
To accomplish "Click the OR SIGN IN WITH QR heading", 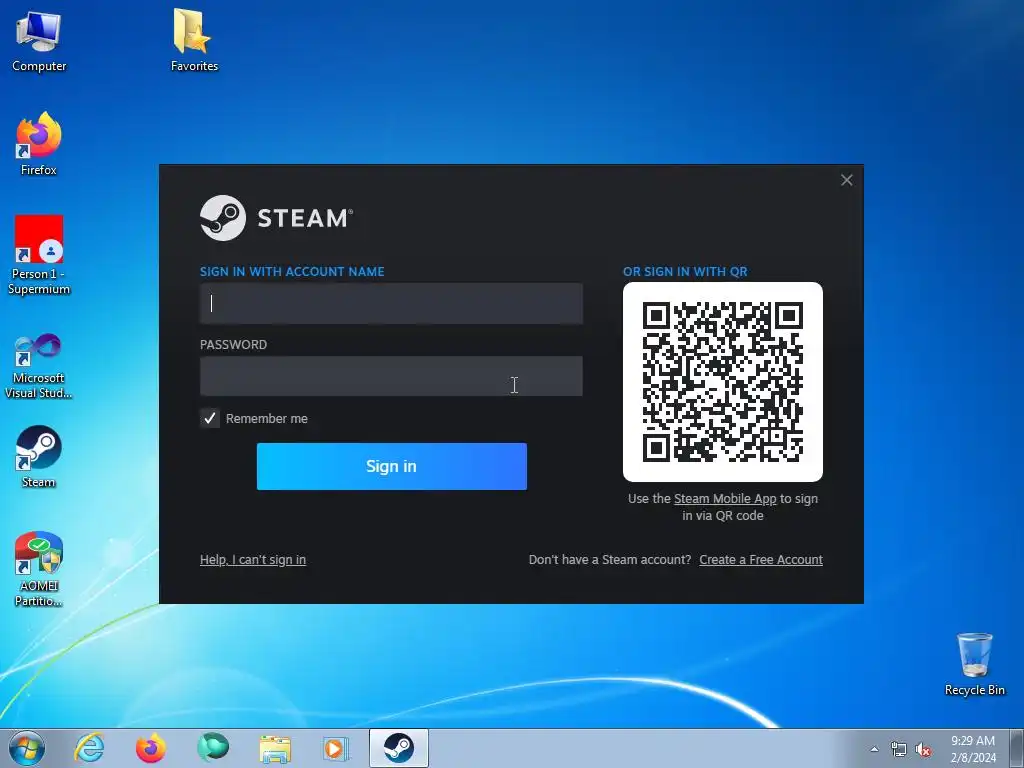I will [685, 272].
